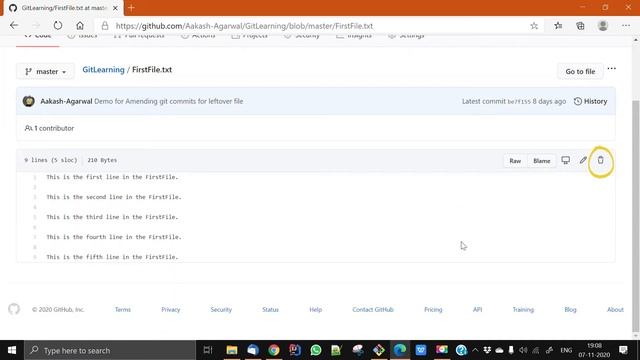Delete this file using the trash icon
Viewport: 640px width, 360px height.
tap(600, 160)
